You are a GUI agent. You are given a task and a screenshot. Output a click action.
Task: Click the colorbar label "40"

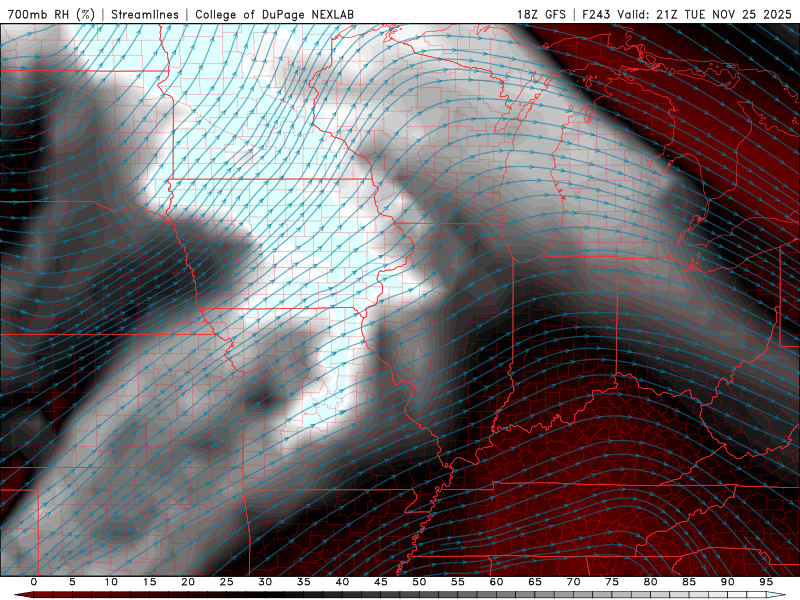tap(342, 582)
